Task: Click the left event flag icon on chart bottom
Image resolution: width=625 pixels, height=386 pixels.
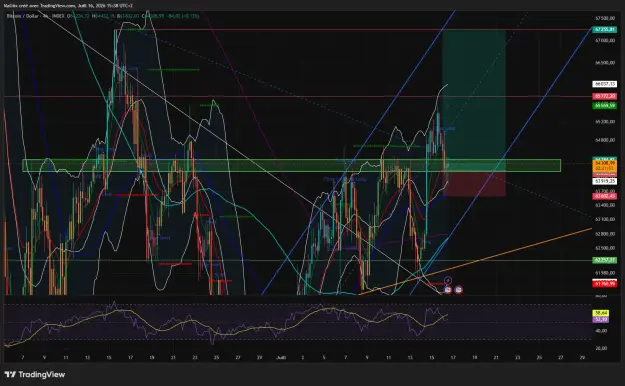Action: [x=447, y=289]
